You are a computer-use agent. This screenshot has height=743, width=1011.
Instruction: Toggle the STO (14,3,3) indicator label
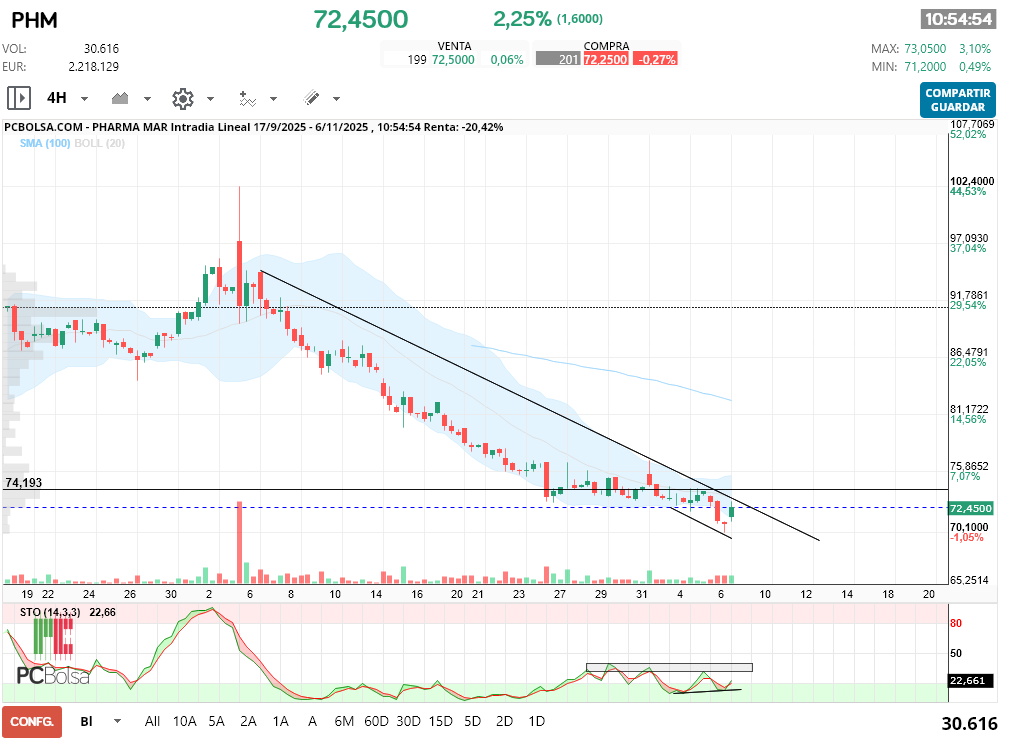pos(51,612)
